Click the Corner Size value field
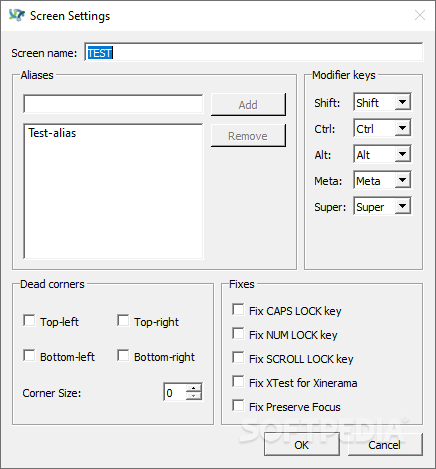 (175, 392)
